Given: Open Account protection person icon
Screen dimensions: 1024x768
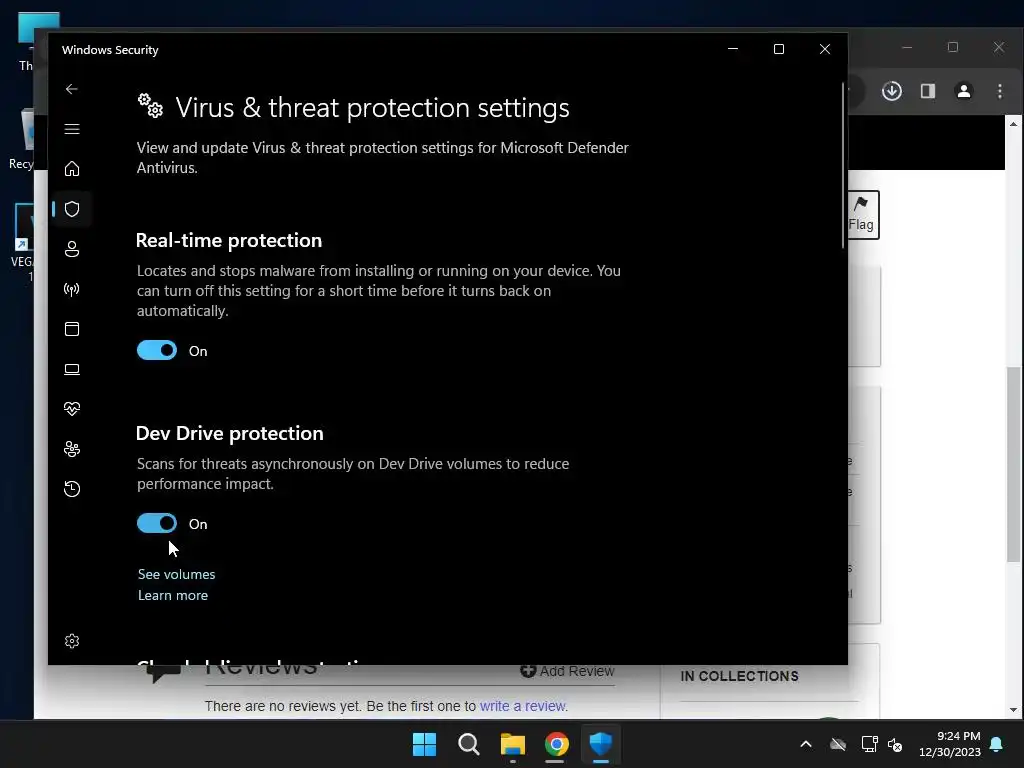Looking at the screenshot, I should [72, 249].
